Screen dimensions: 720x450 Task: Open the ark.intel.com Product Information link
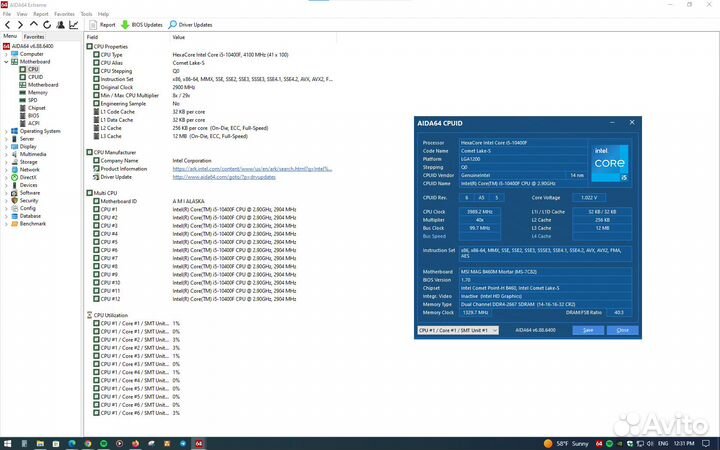click(x=252, y=169)
